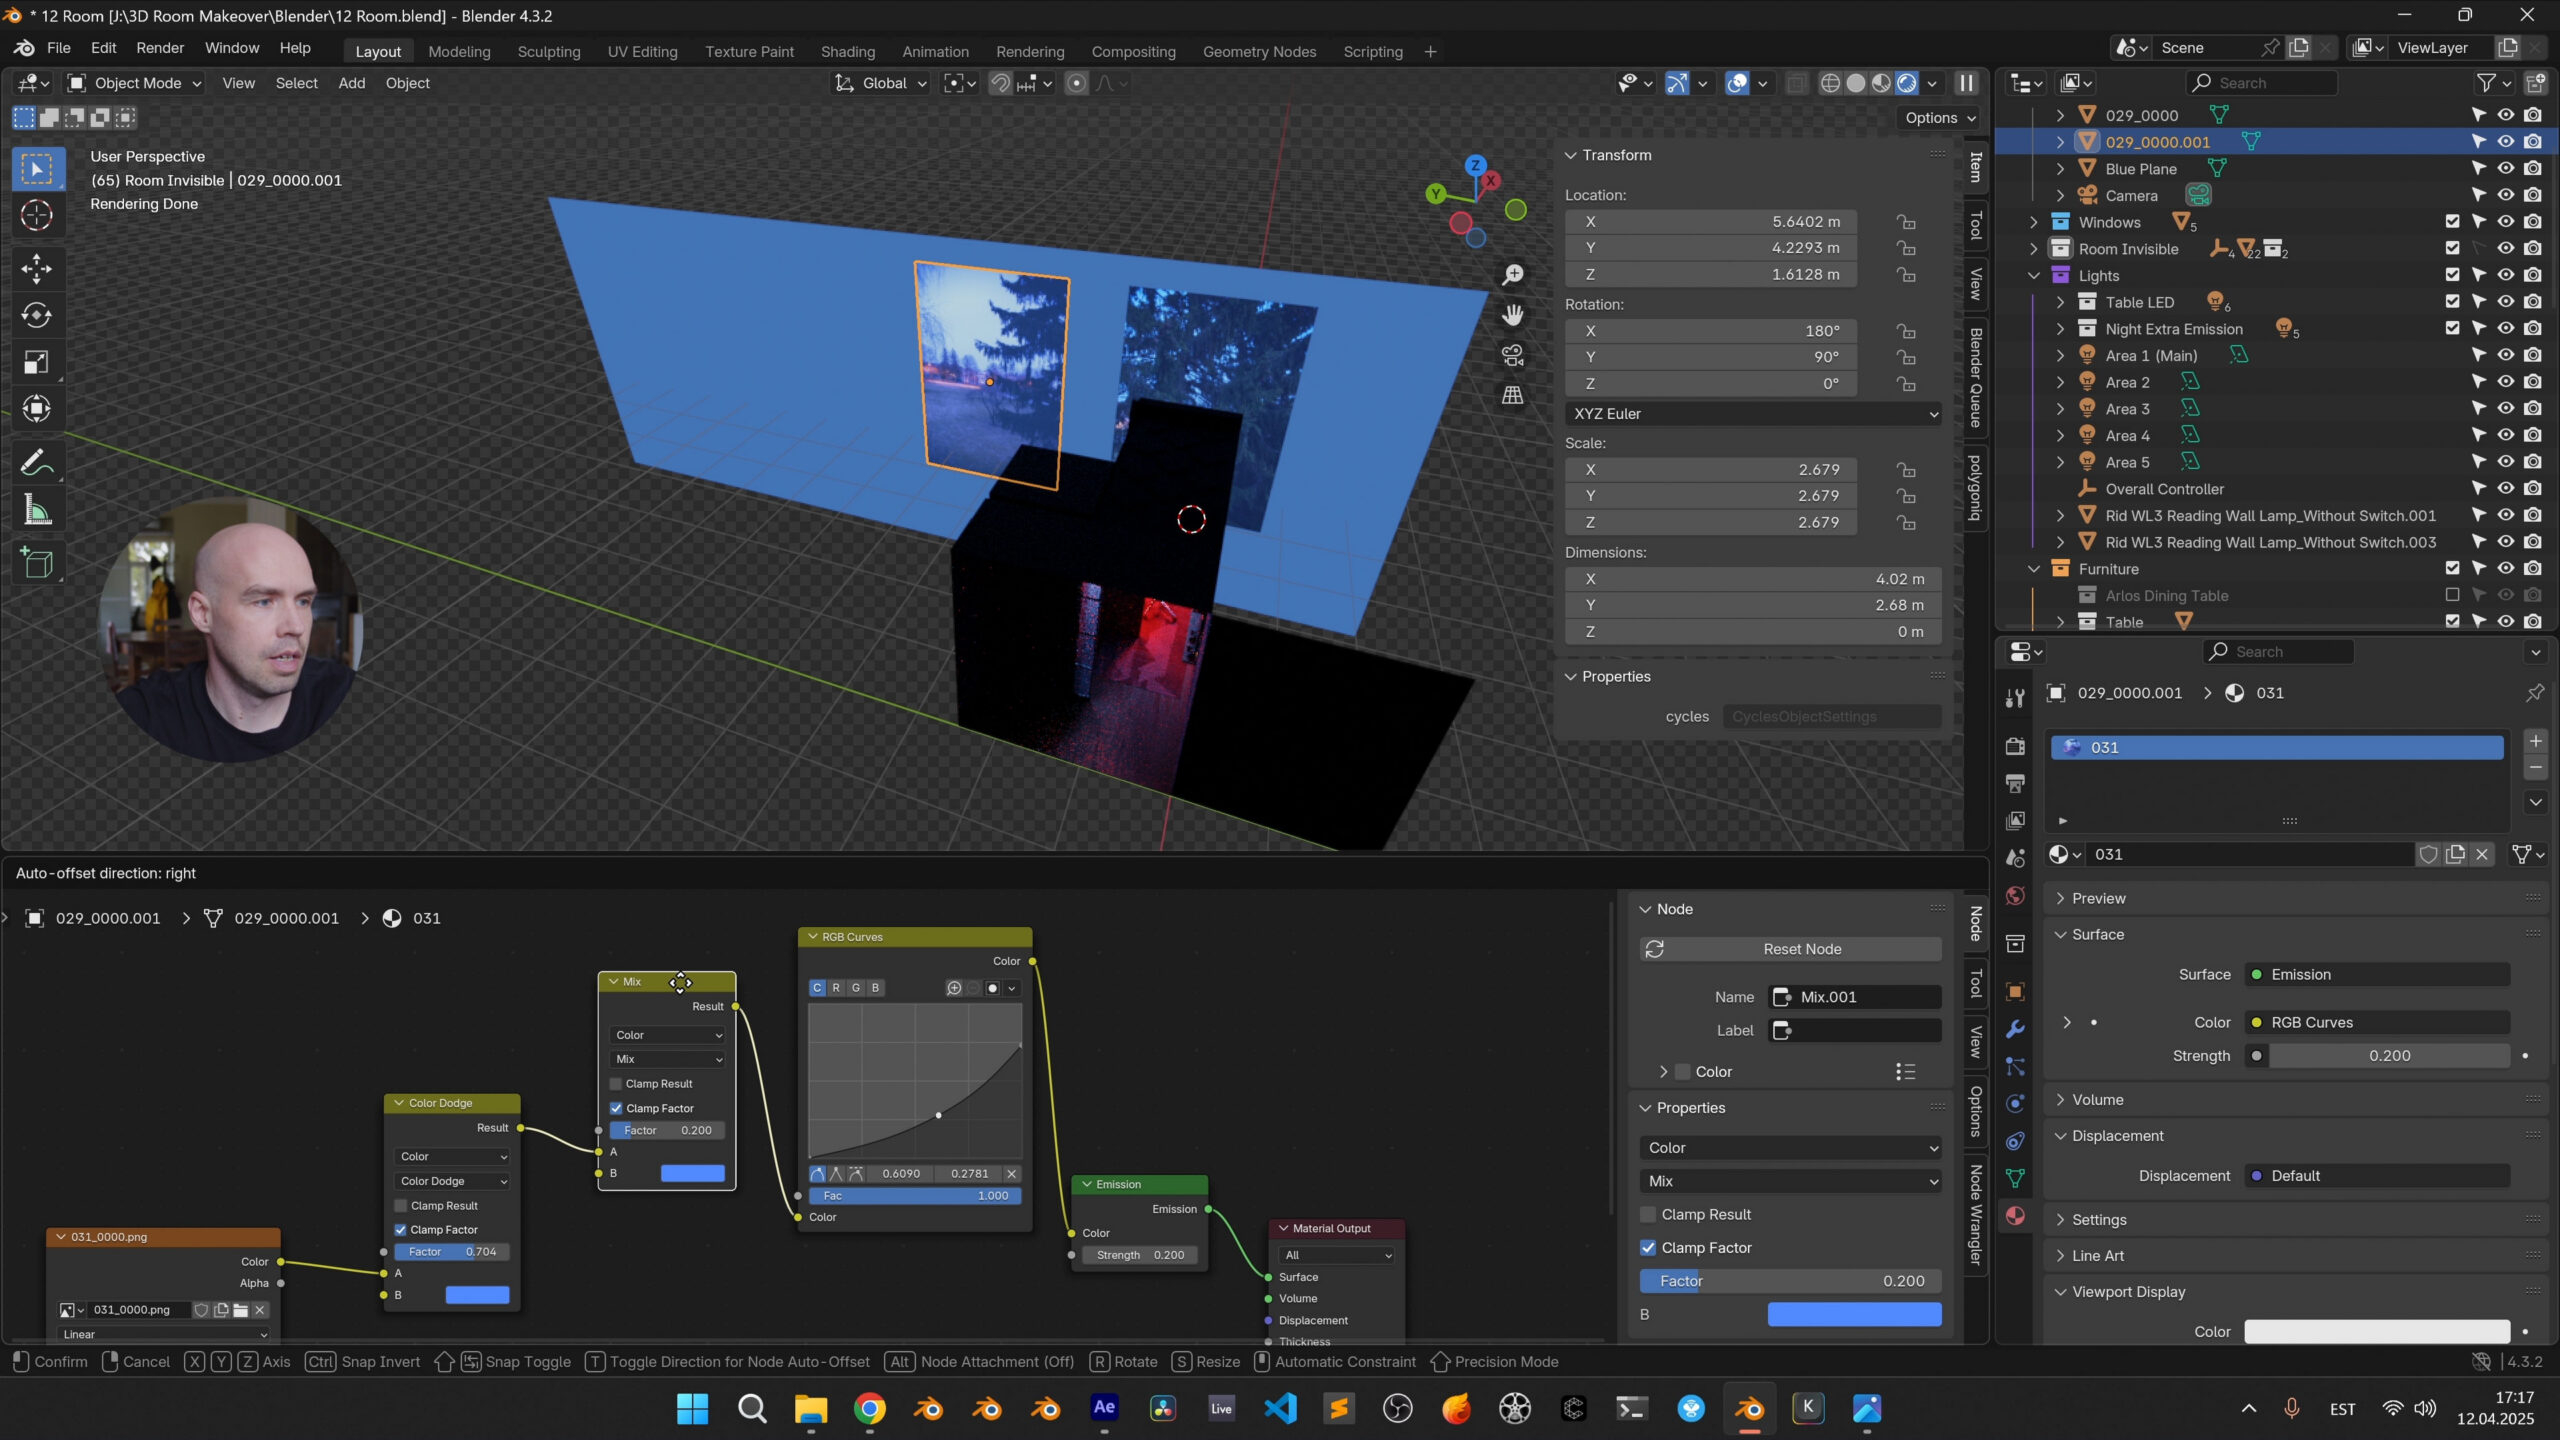Open the Mix blend type dropdown in Node Properties

pos(1790,1181)
